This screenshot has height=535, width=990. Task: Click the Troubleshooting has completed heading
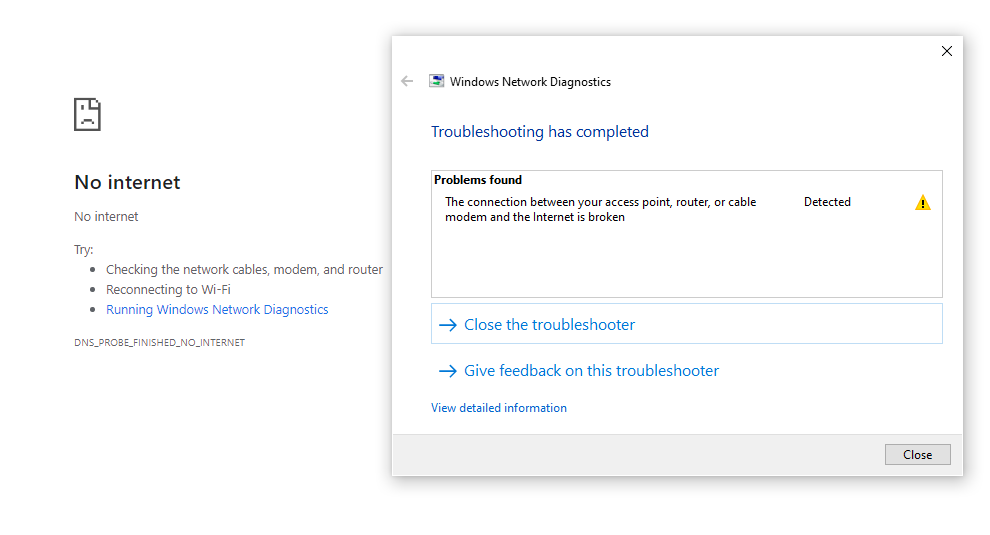(x=540, y=131)
